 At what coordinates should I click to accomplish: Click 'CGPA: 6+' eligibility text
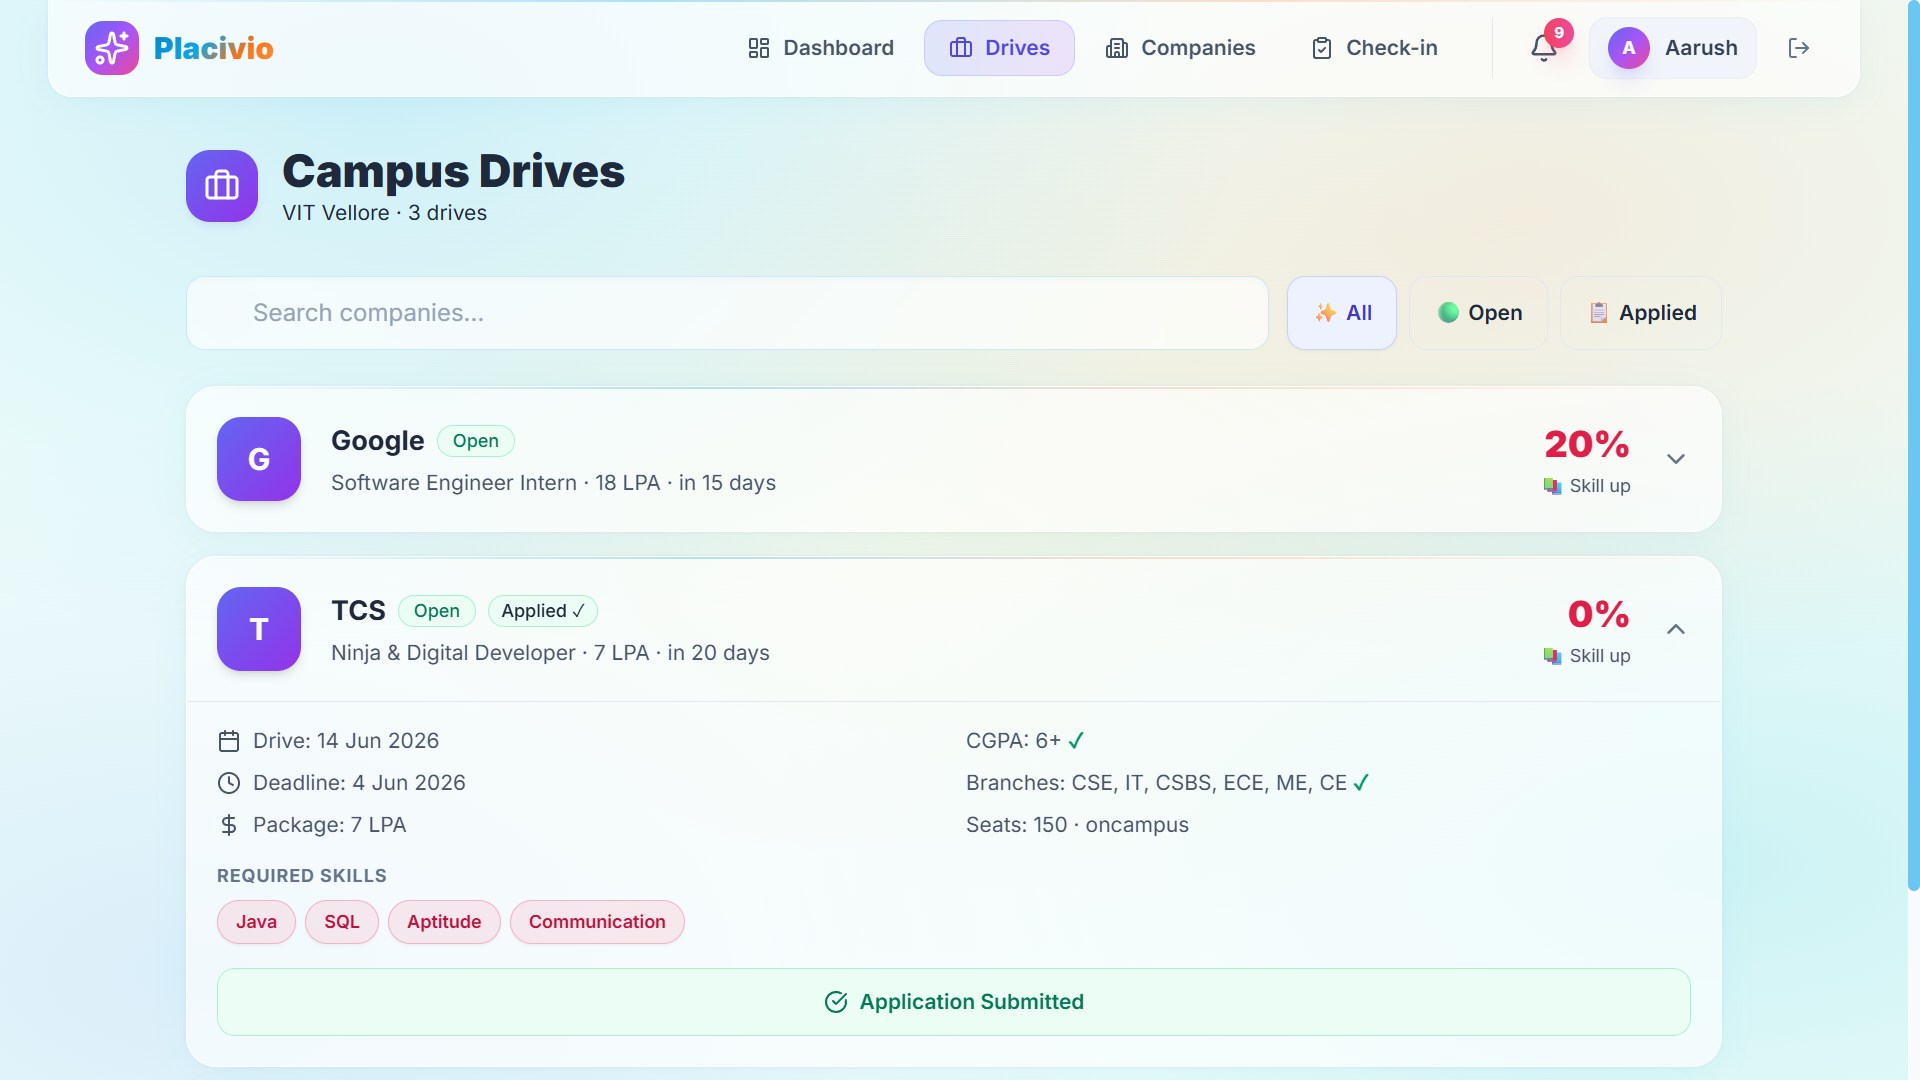pos(1013,741)
